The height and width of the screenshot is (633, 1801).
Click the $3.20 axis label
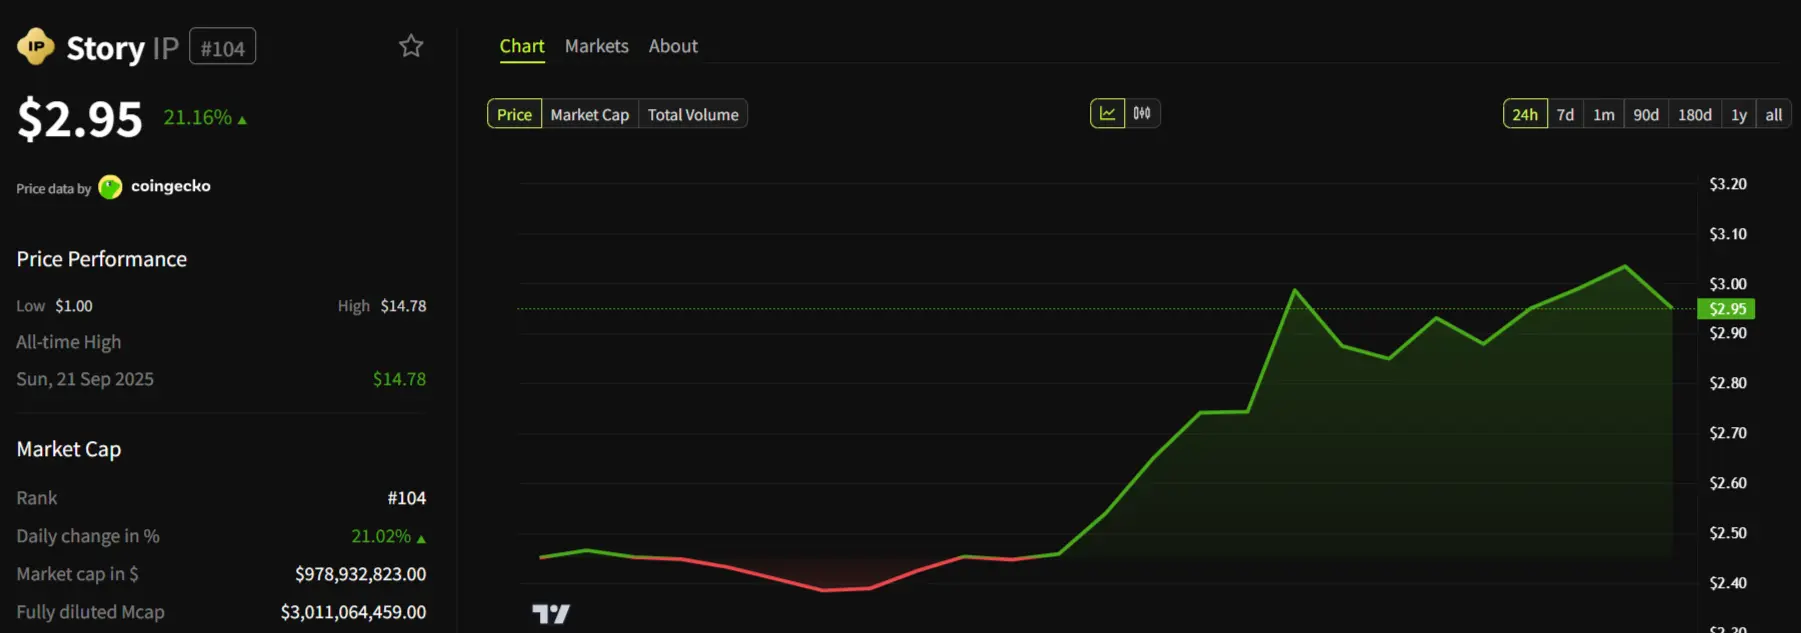tap(1728, 184)
